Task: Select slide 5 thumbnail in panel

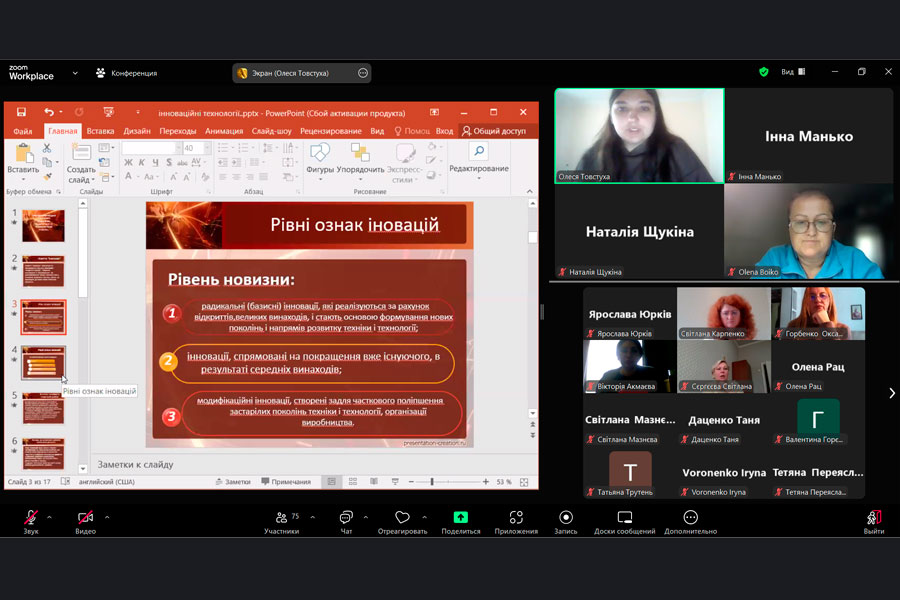Action: [43, 408]
